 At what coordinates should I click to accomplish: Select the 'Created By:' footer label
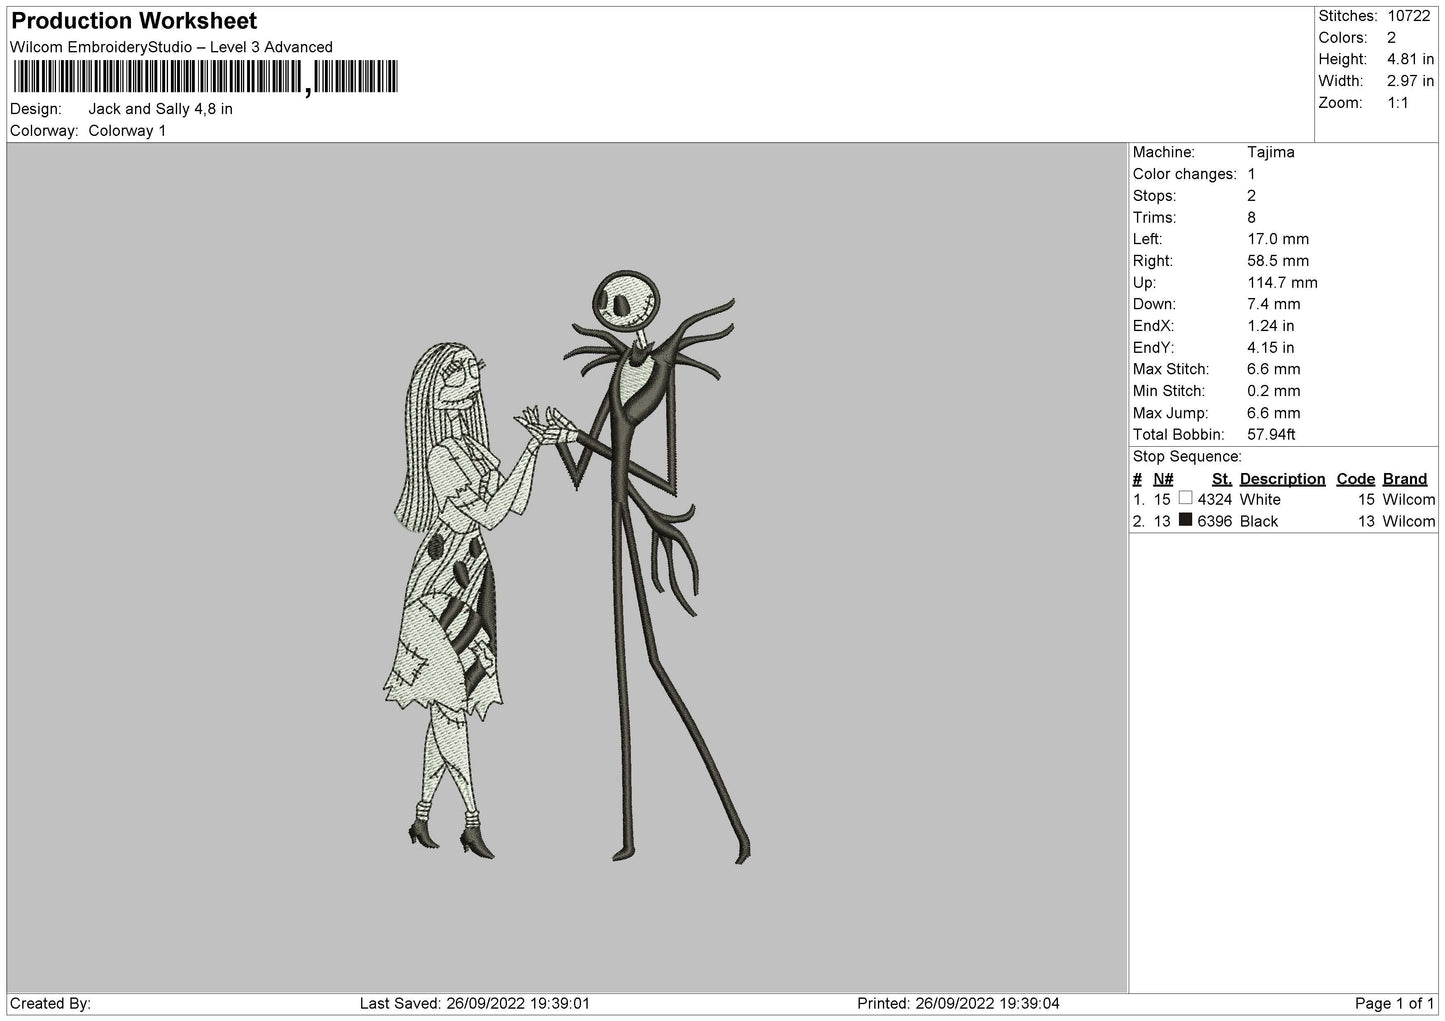pyautogui.click(x=50, y=1003)
